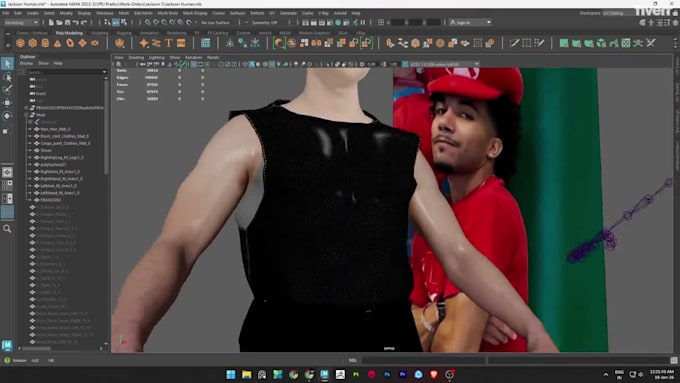Create a polygon sphere from shelf
The width and height of the screenshot is (680, 383).
pyautogui.click(x=20, y=43)
